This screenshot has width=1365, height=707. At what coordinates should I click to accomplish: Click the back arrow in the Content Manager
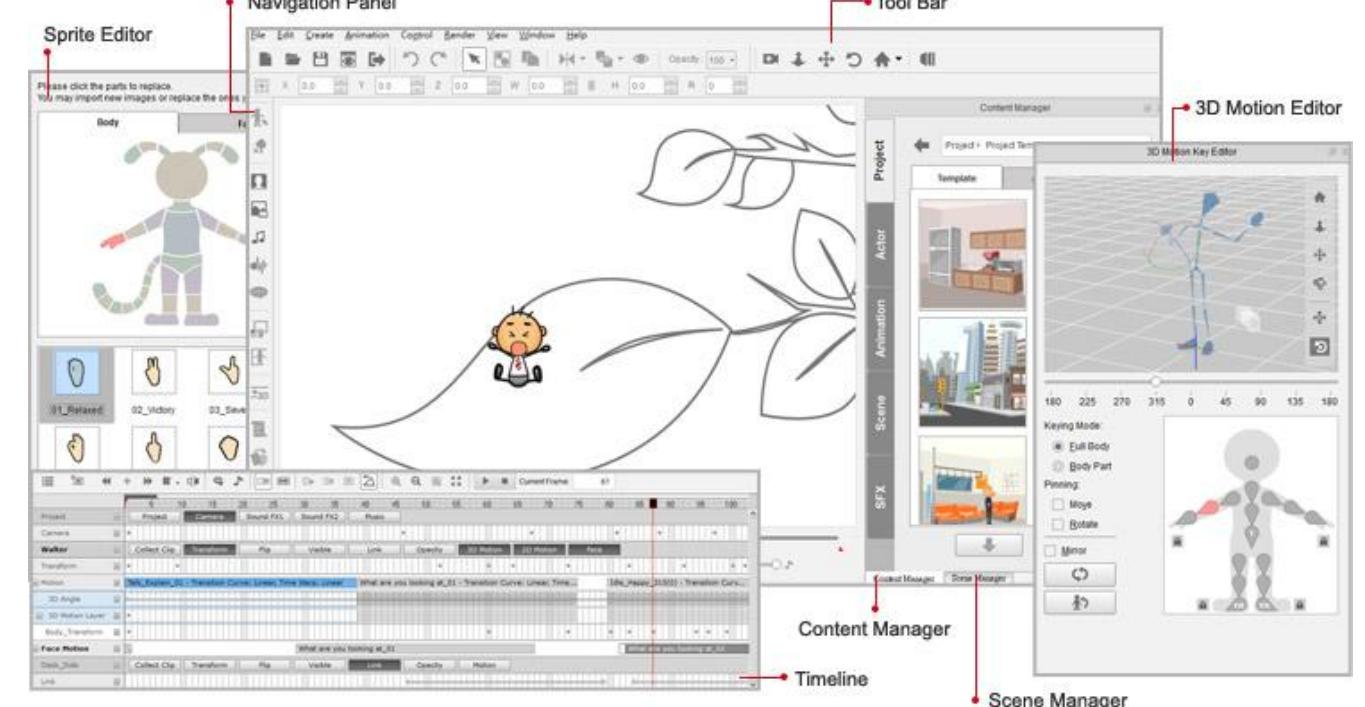click(922, 145)
